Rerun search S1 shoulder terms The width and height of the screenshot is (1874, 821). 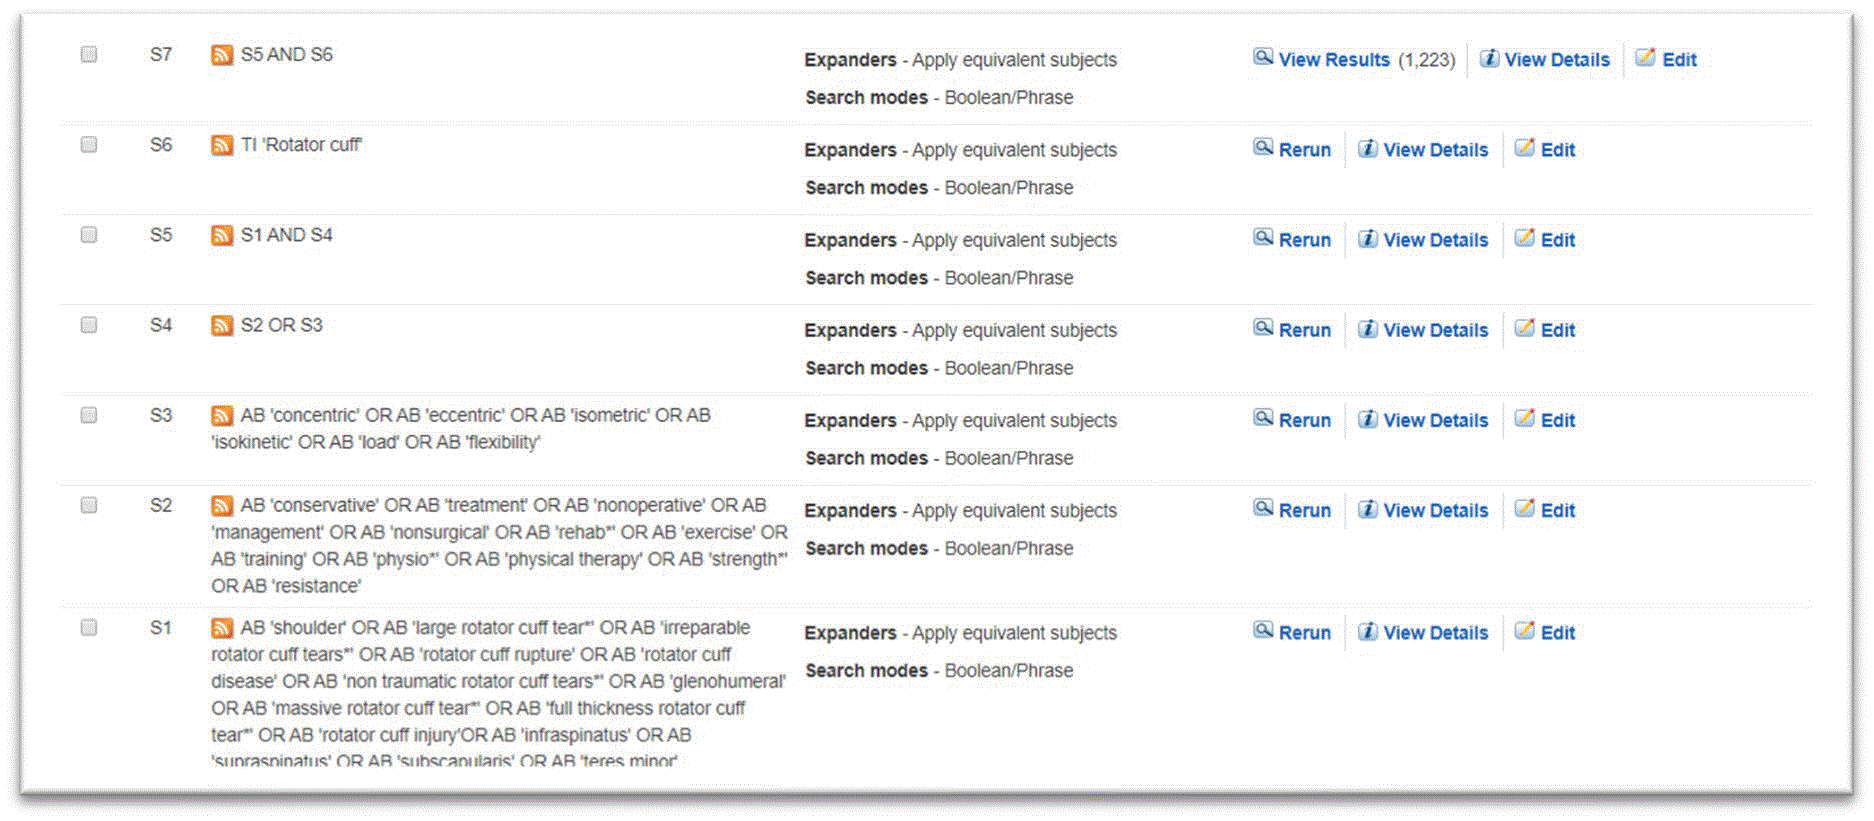point(1304,633)
